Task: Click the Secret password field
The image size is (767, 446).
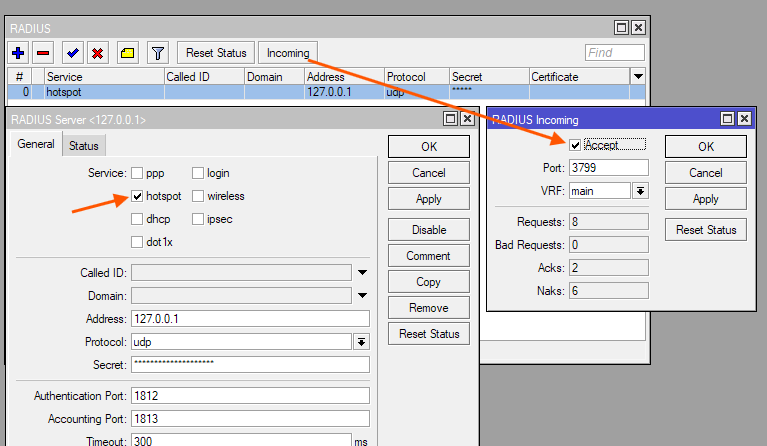Action: coord(250,365)
